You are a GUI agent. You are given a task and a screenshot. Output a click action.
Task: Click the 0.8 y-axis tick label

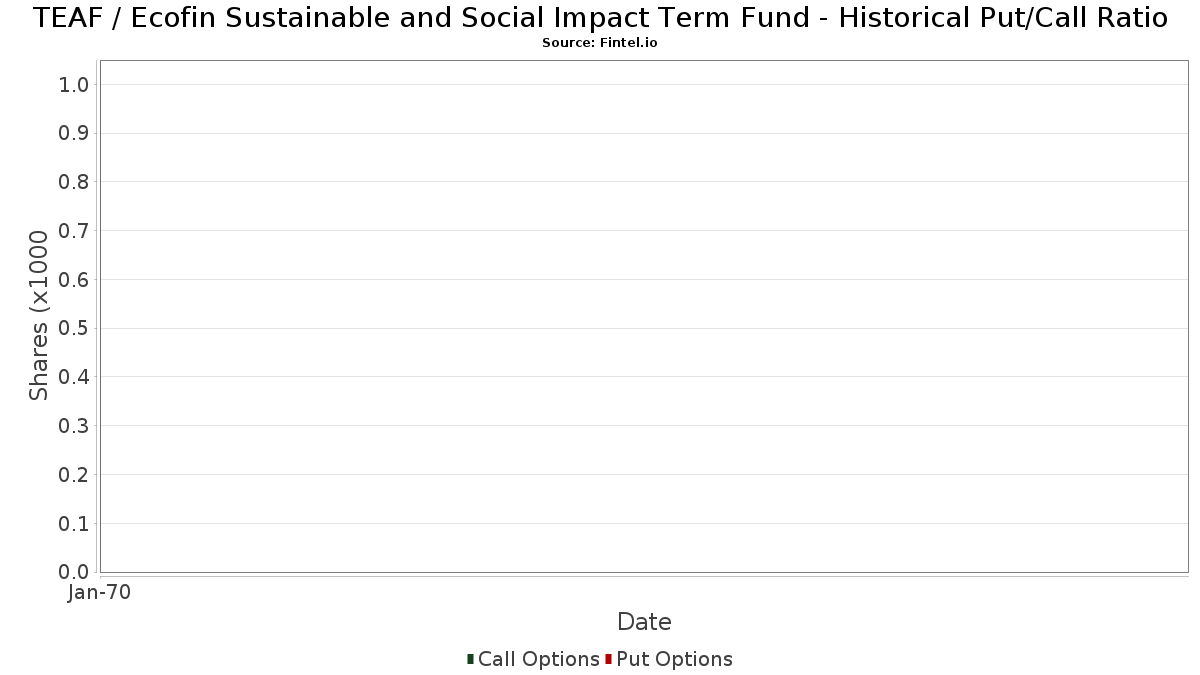click(74, 182)
